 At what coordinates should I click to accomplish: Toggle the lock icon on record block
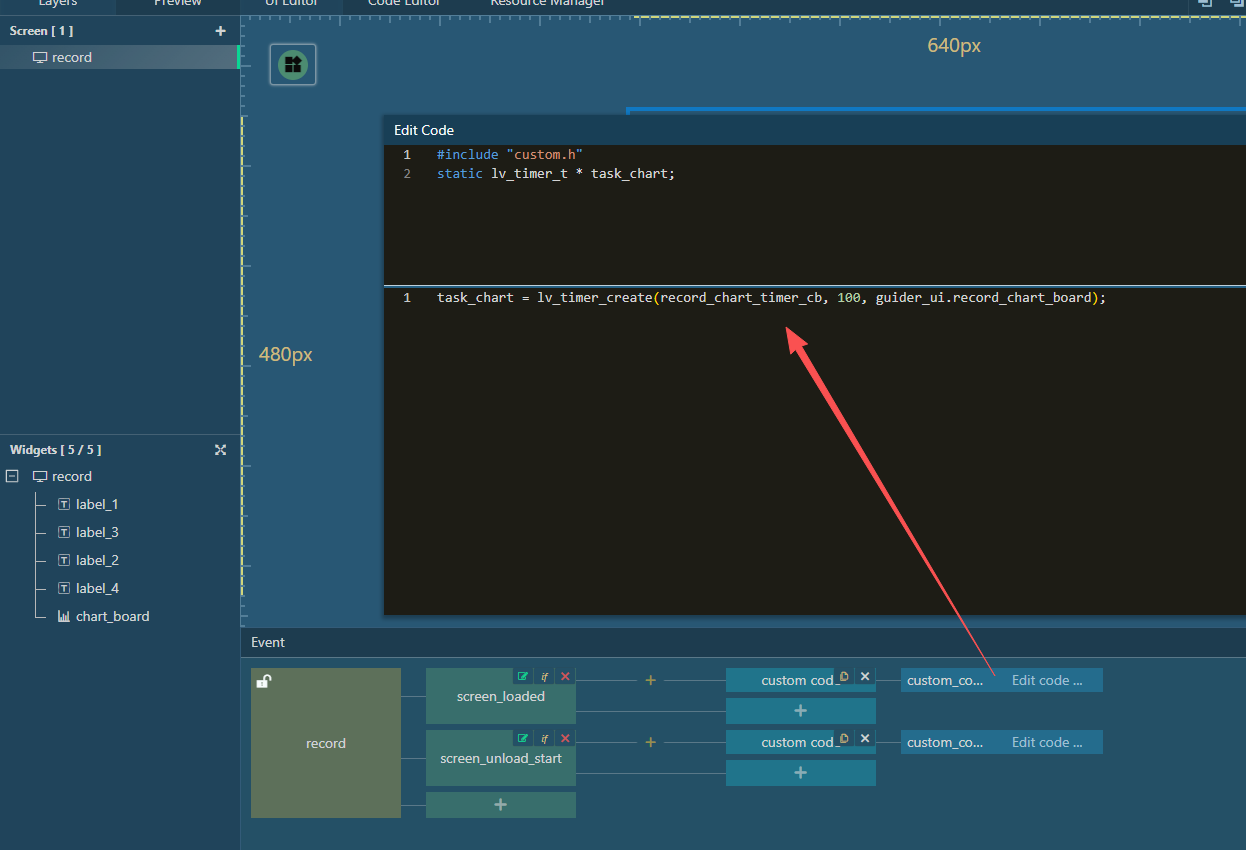(x=263, y=682)
